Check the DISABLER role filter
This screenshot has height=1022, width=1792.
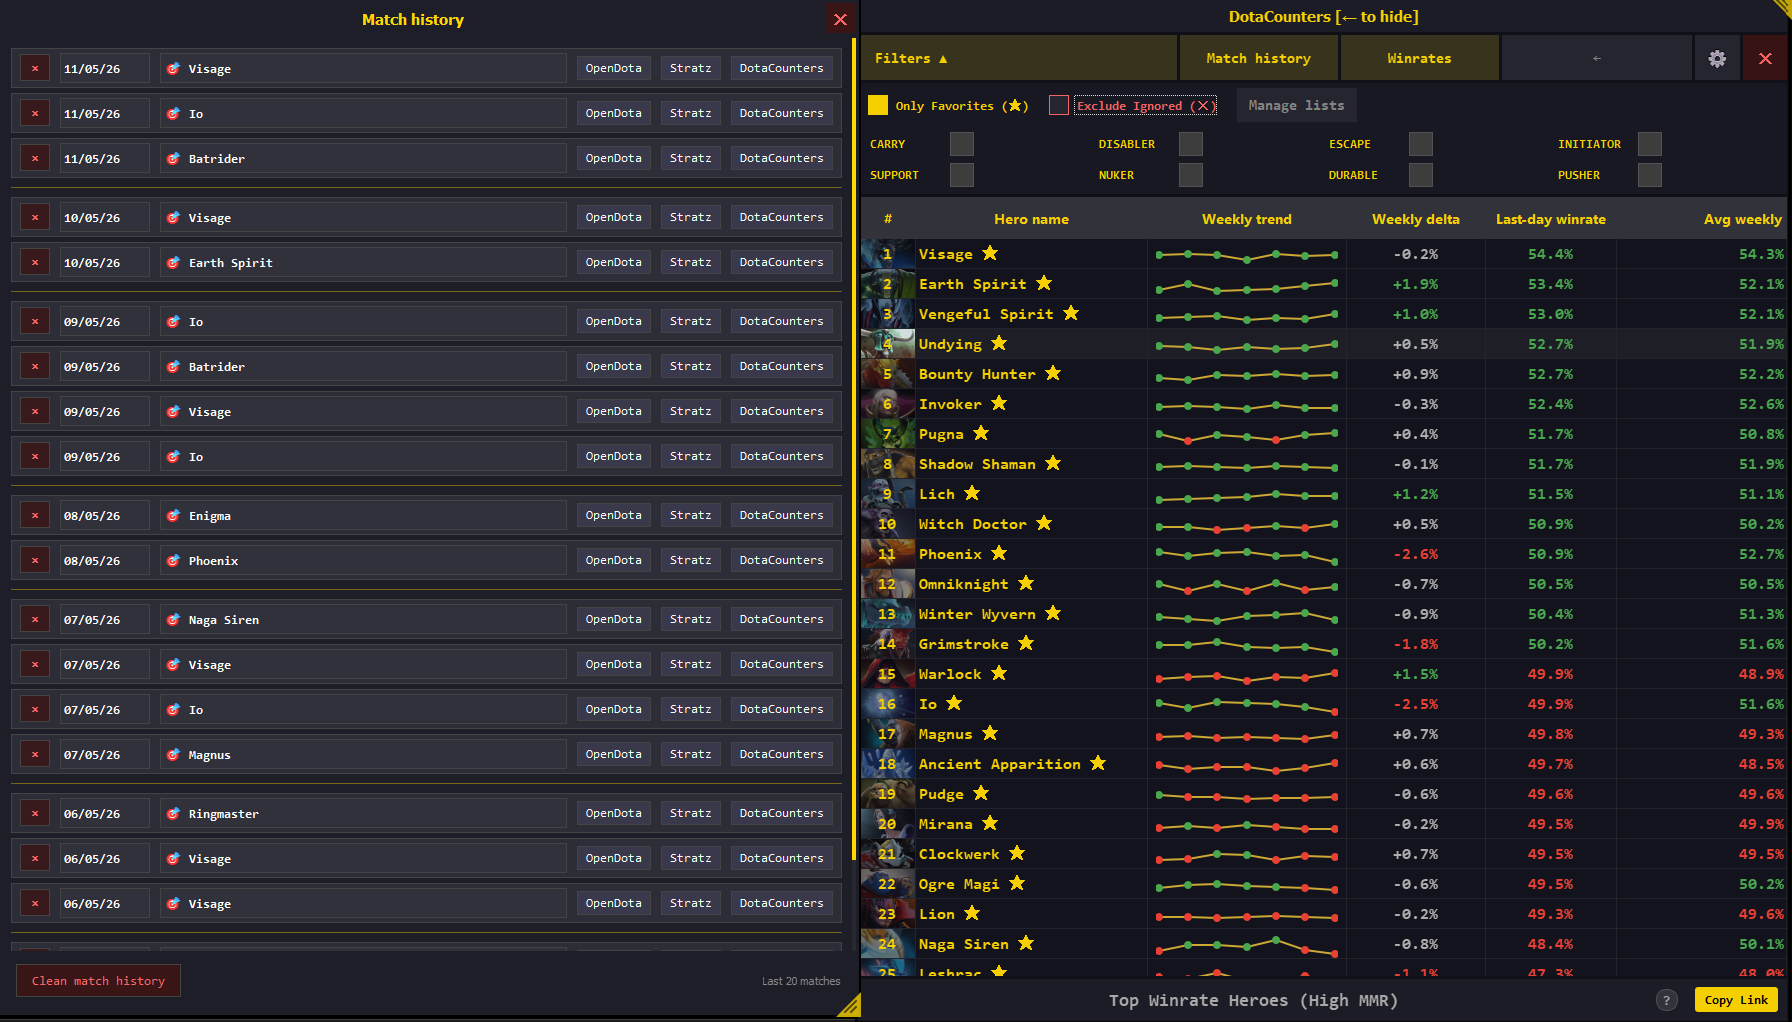pos(1191,144)
